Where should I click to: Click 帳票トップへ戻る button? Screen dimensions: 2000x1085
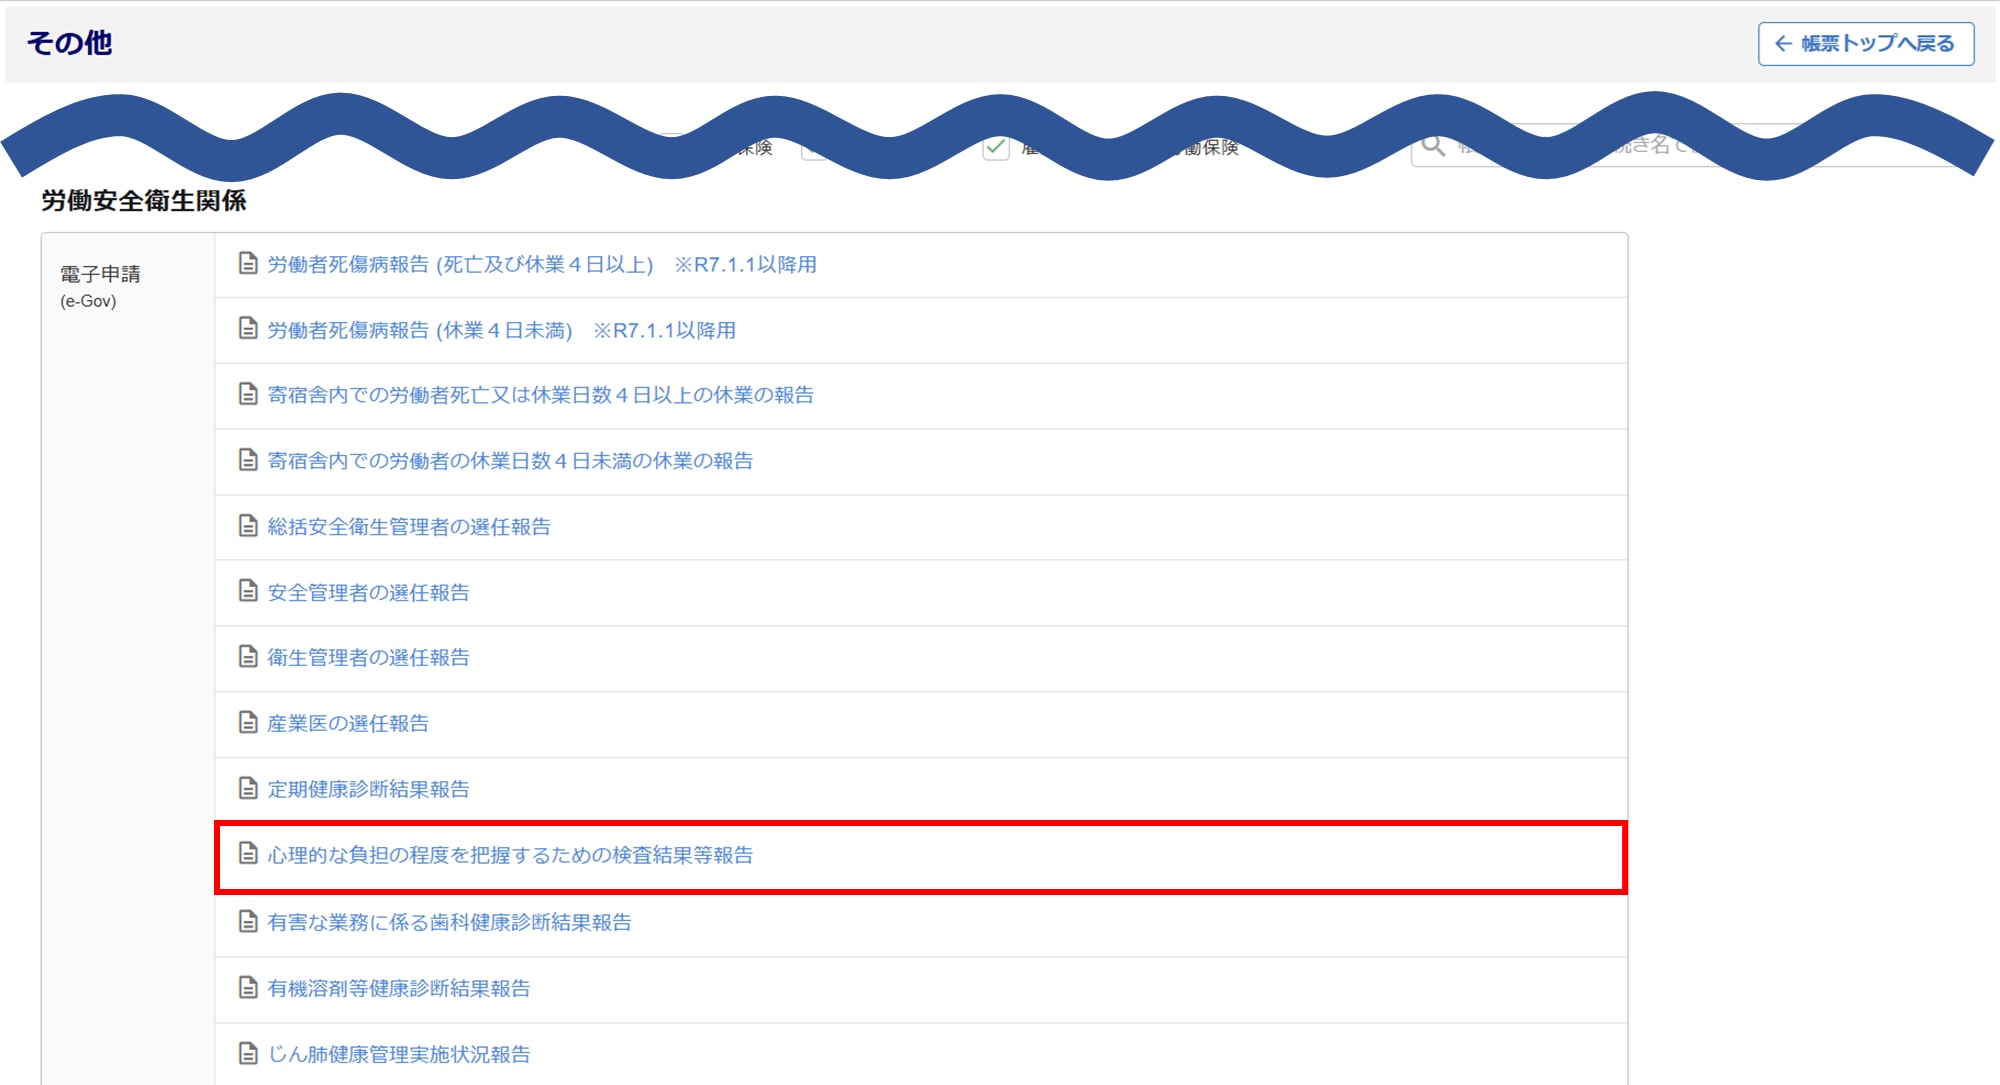click(x=1865, y=44)
